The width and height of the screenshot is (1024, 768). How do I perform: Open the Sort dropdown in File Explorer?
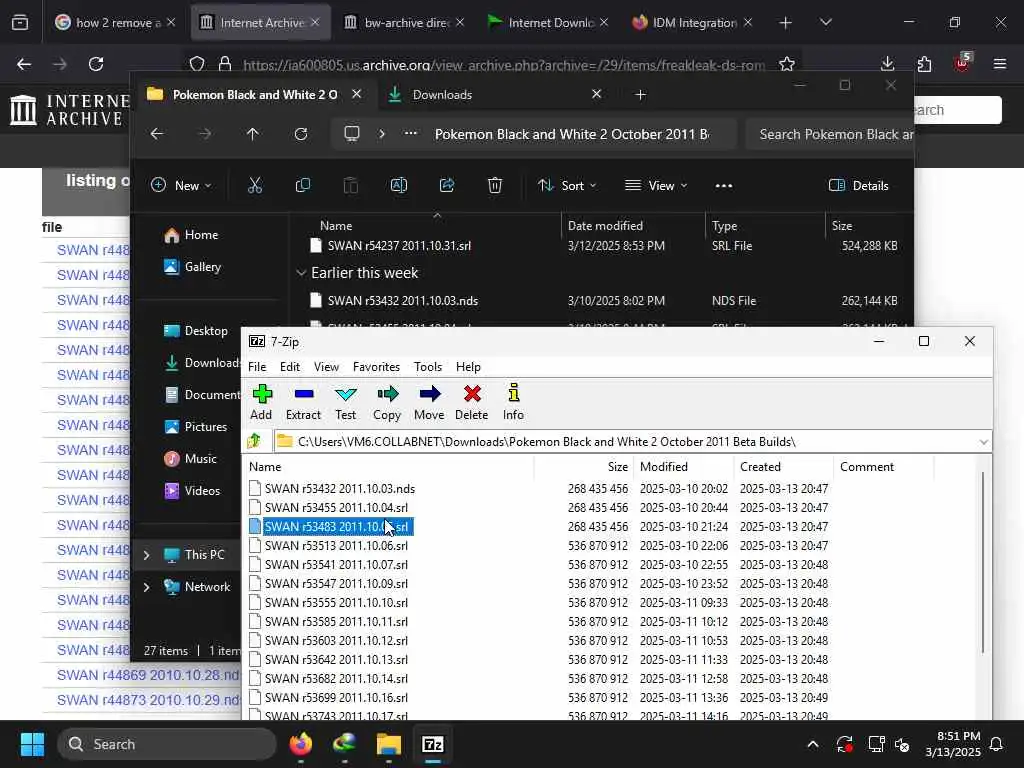pos(567,185)
